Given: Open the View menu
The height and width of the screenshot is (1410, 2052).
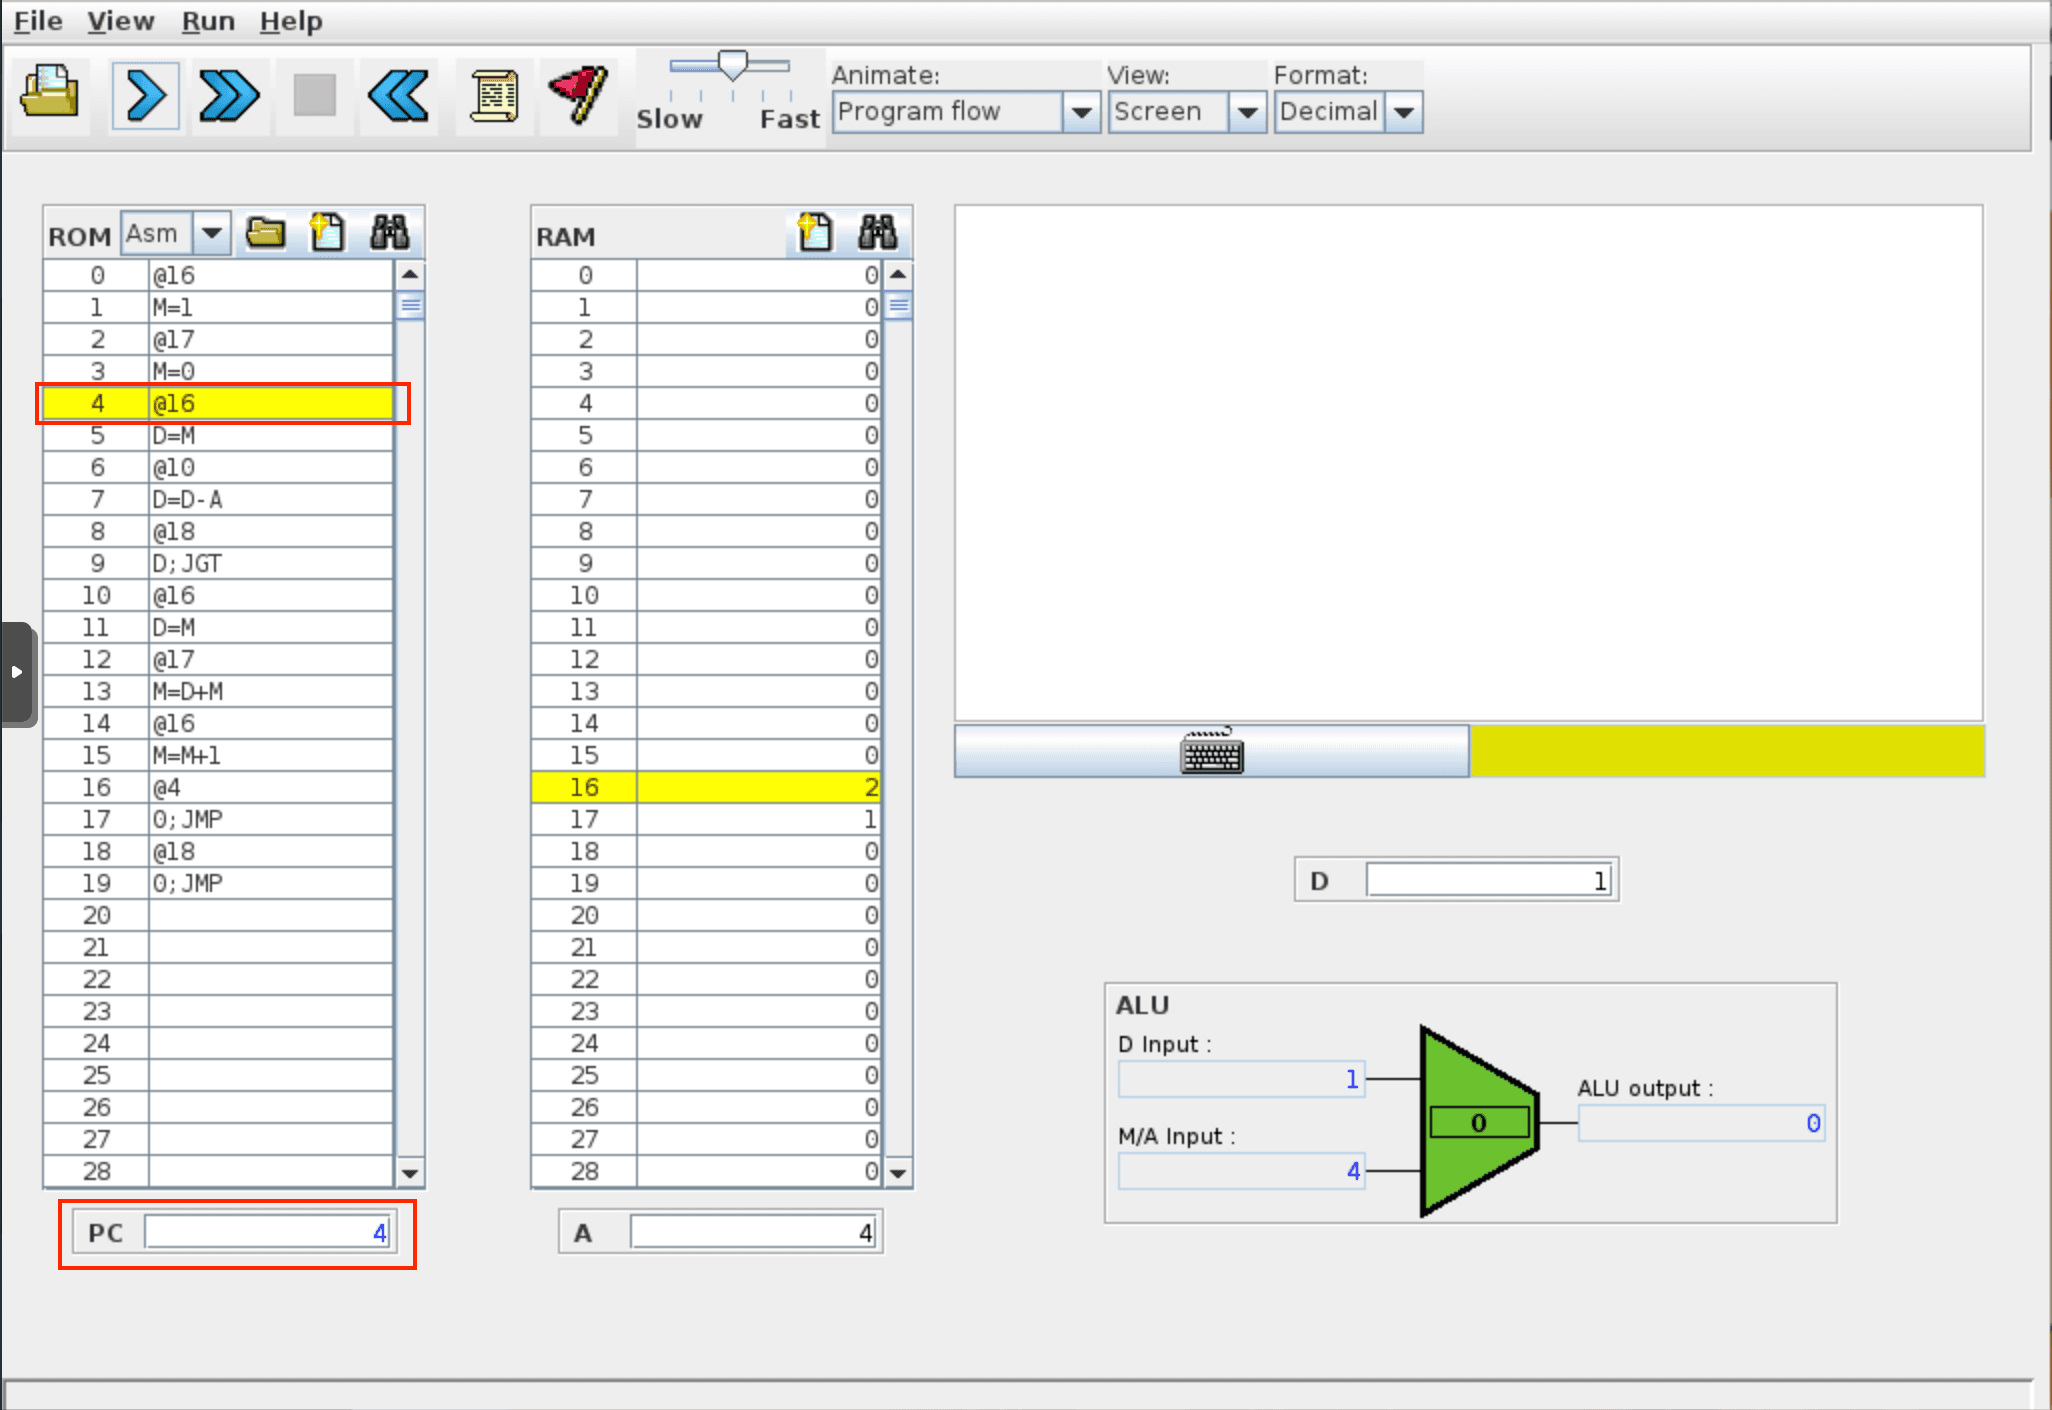Looking at the screenshot, I should [120, 21].
